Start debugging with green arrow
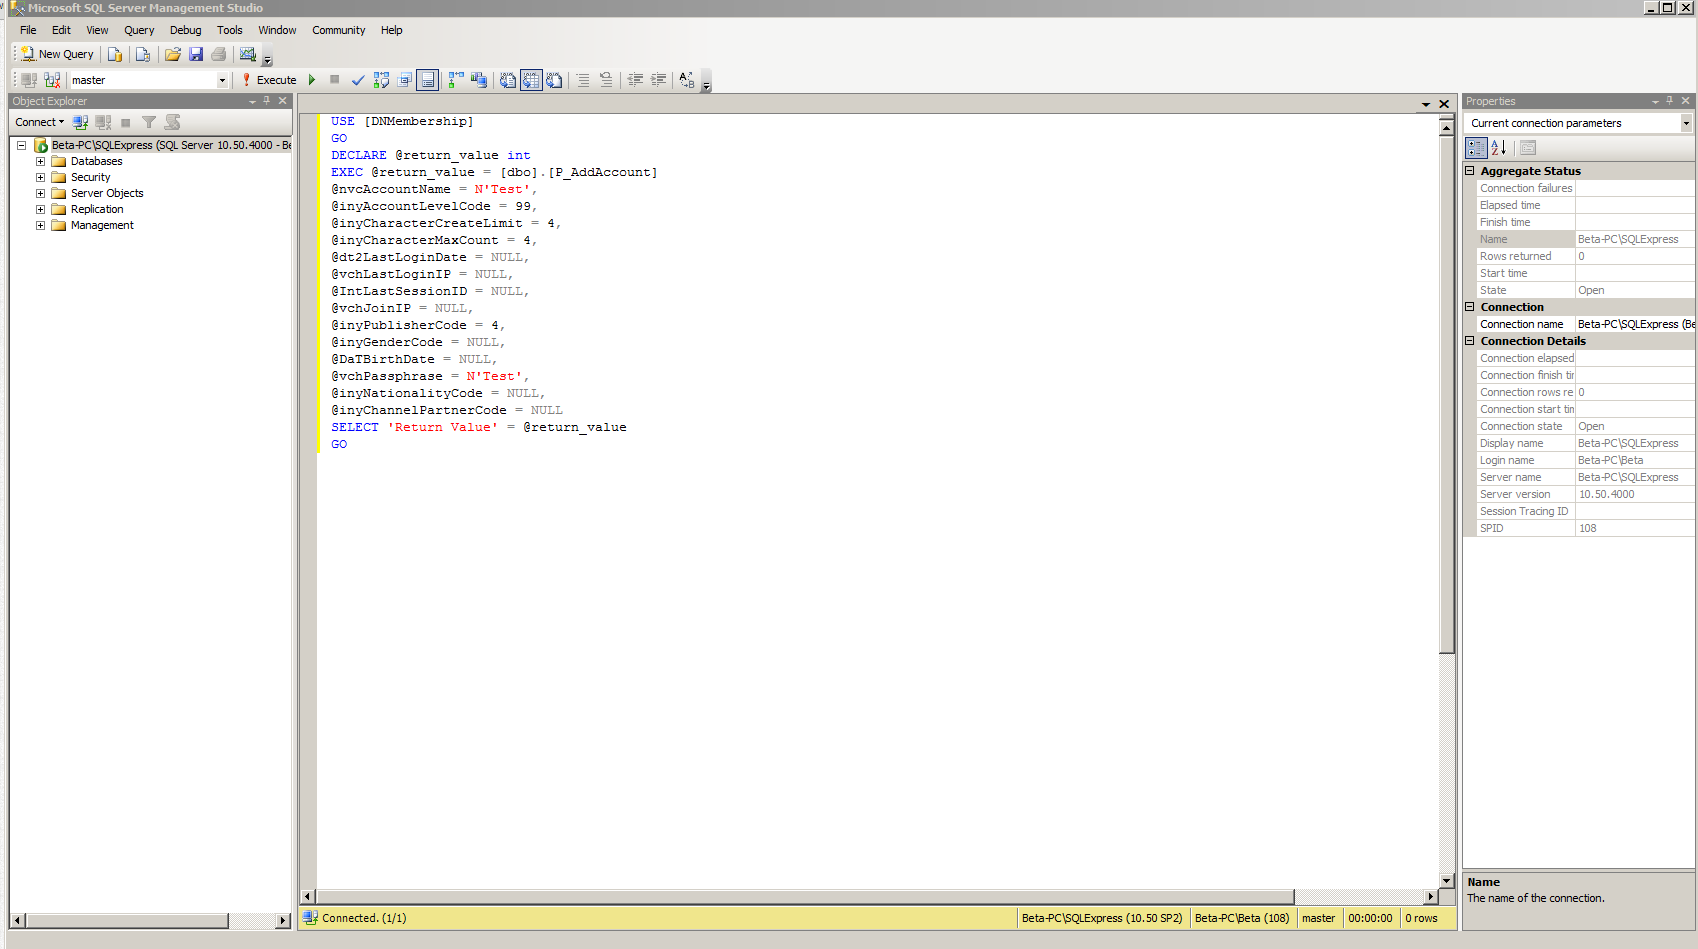This screenshot has height=949, width=1698. [312, 80]
